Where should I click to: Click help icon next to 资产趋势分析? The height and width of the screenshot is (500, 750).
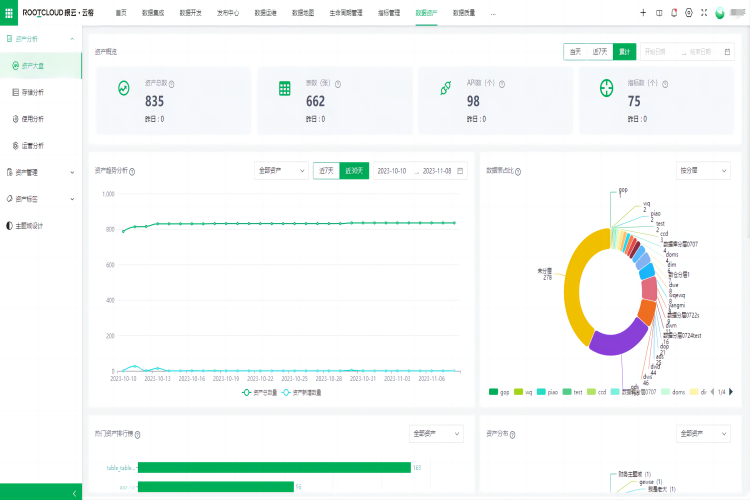[132, 171]
